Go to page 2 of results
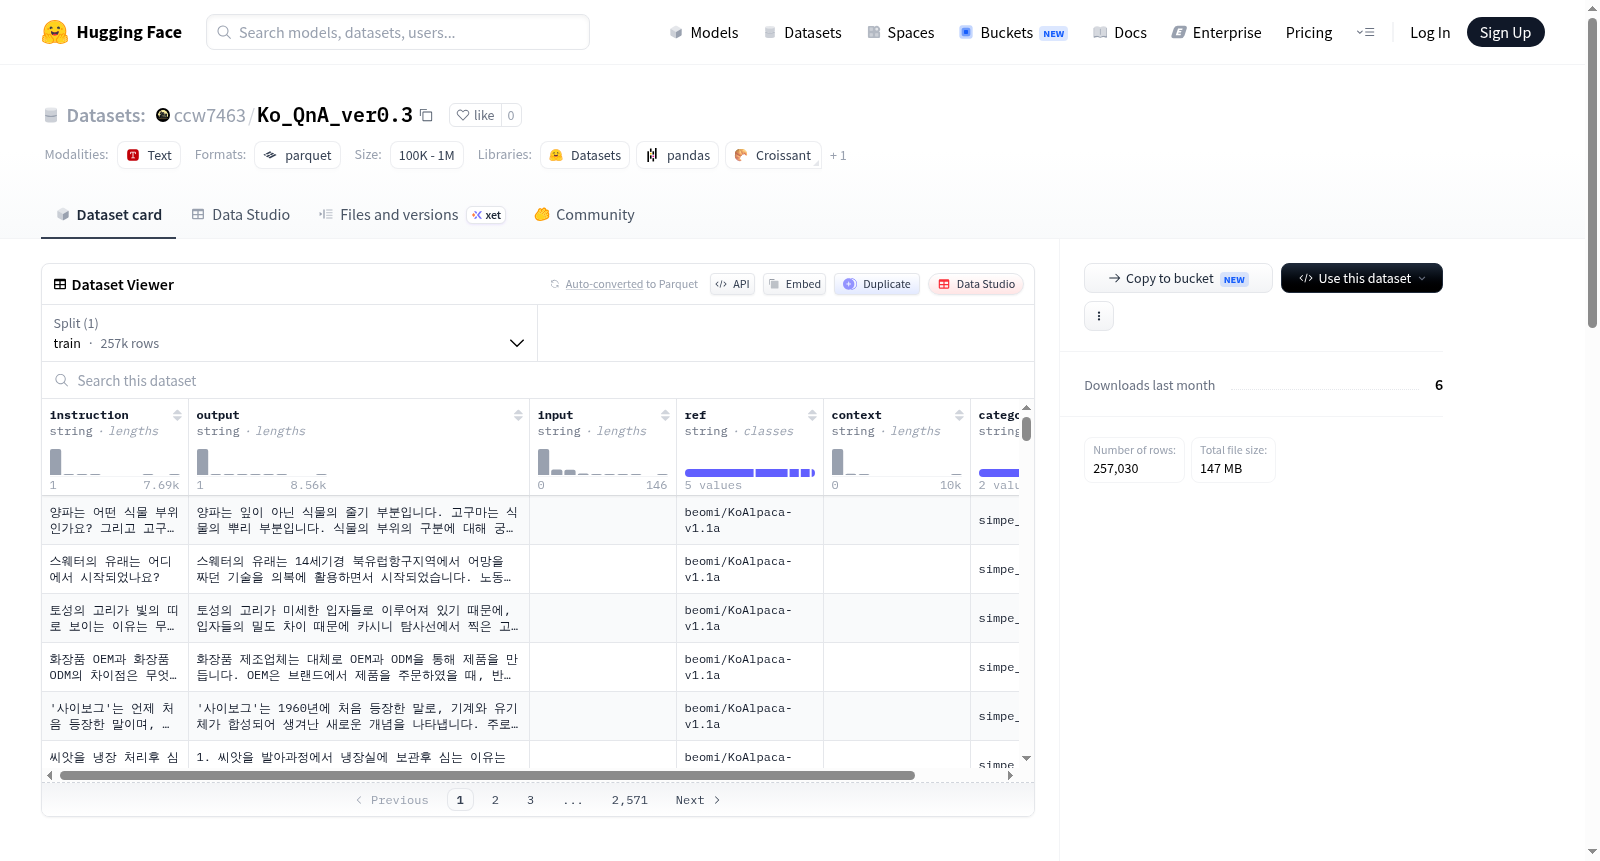1600x861 pixels. 495,800
